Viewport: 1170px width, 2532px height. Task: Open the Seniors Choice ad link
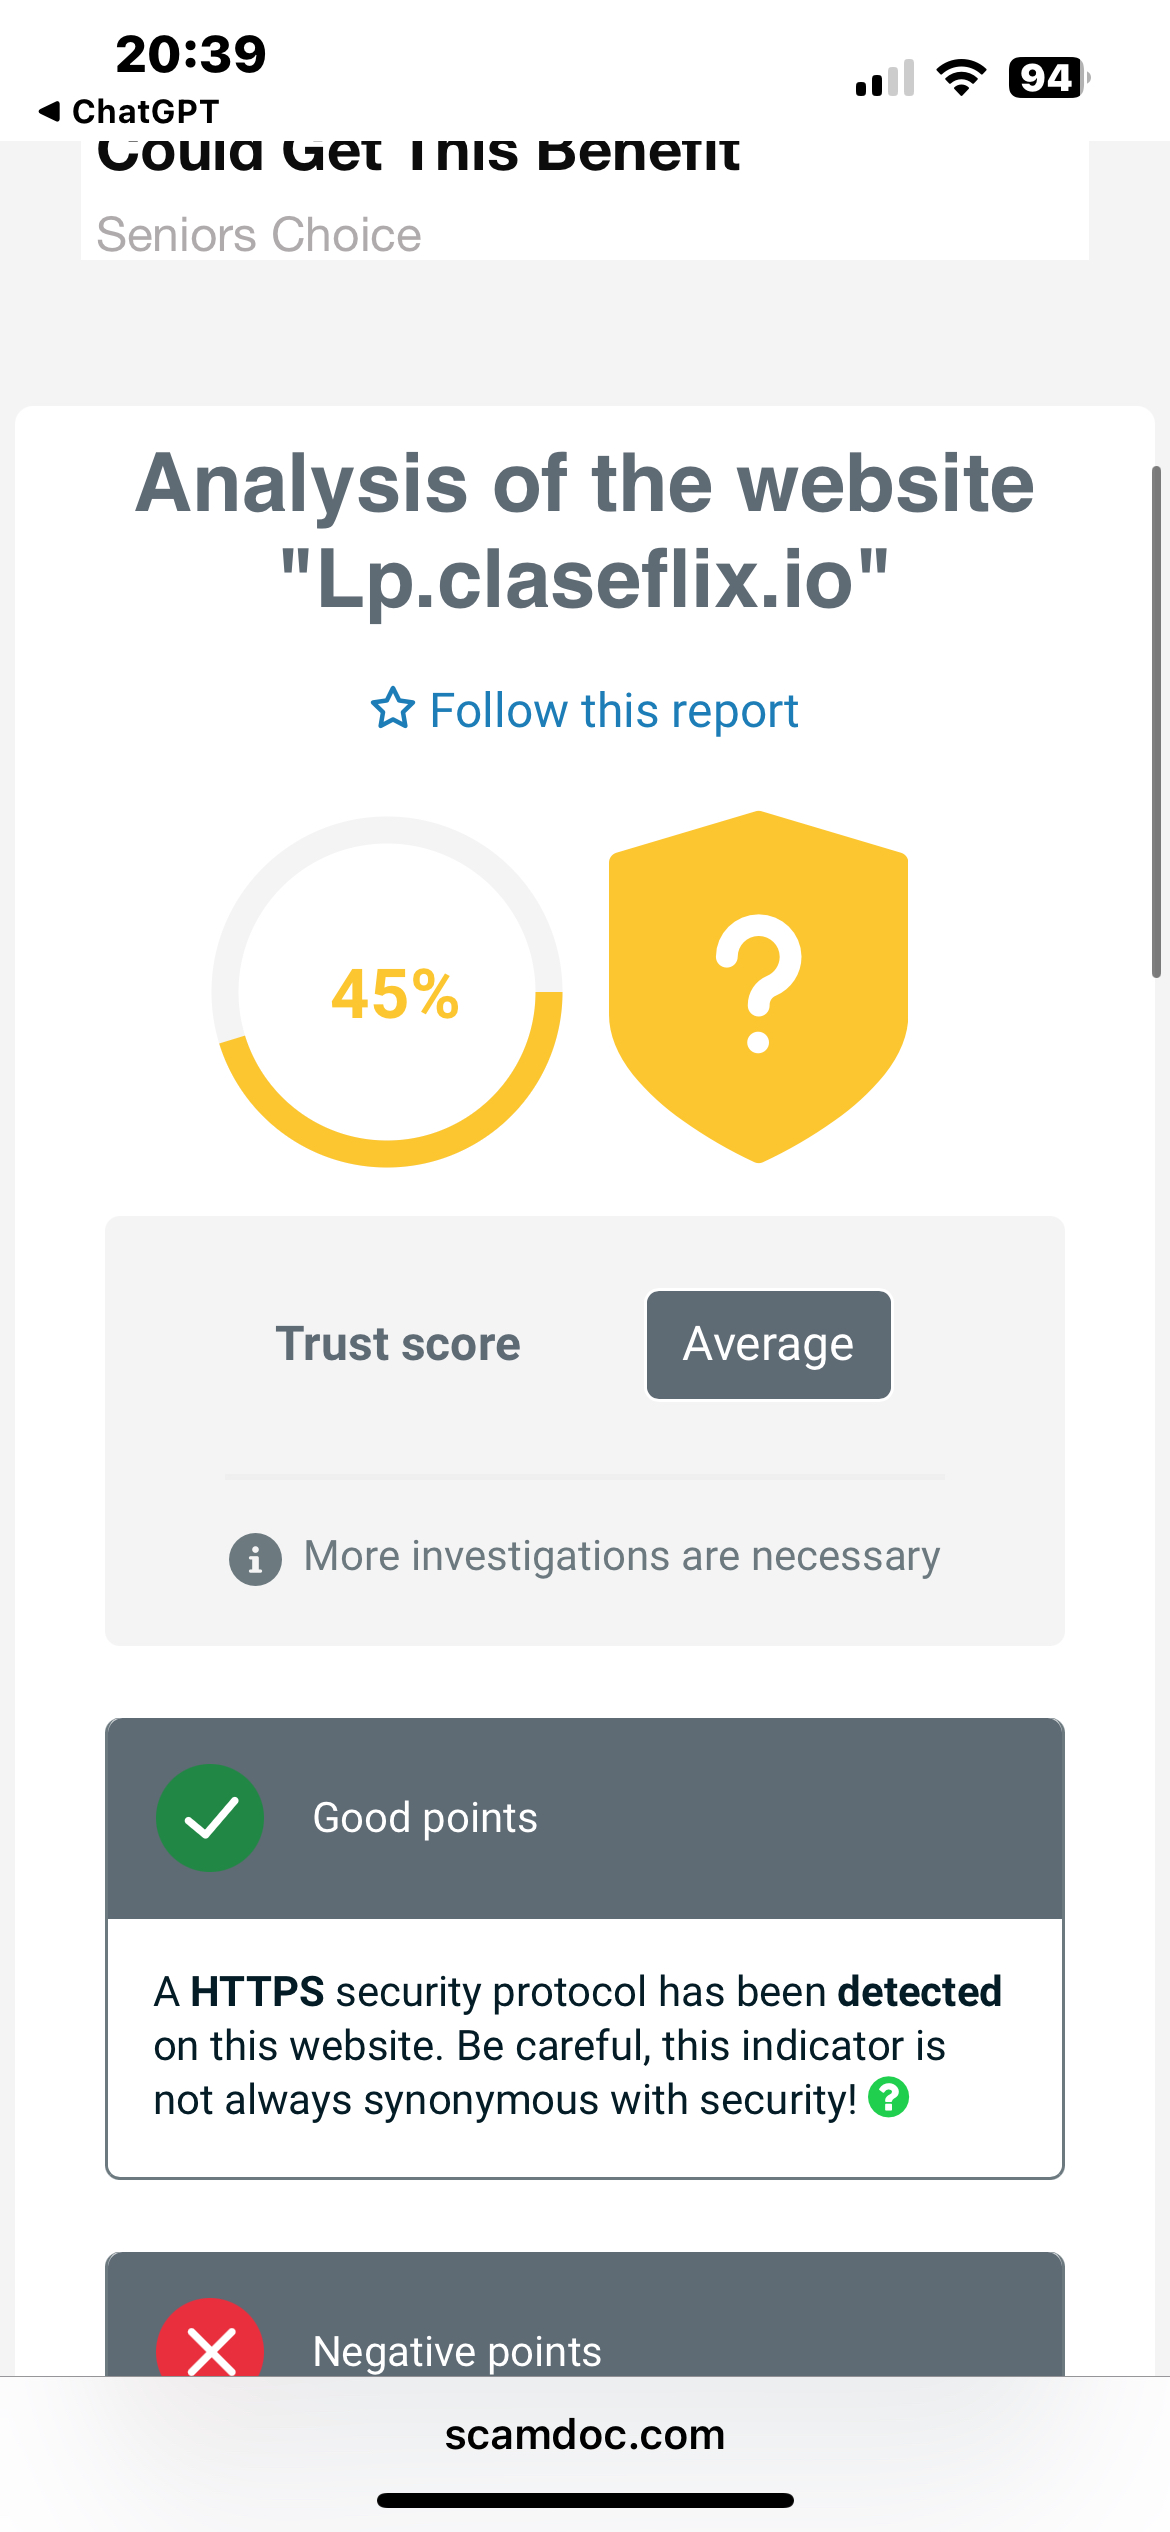pos(259,235)
